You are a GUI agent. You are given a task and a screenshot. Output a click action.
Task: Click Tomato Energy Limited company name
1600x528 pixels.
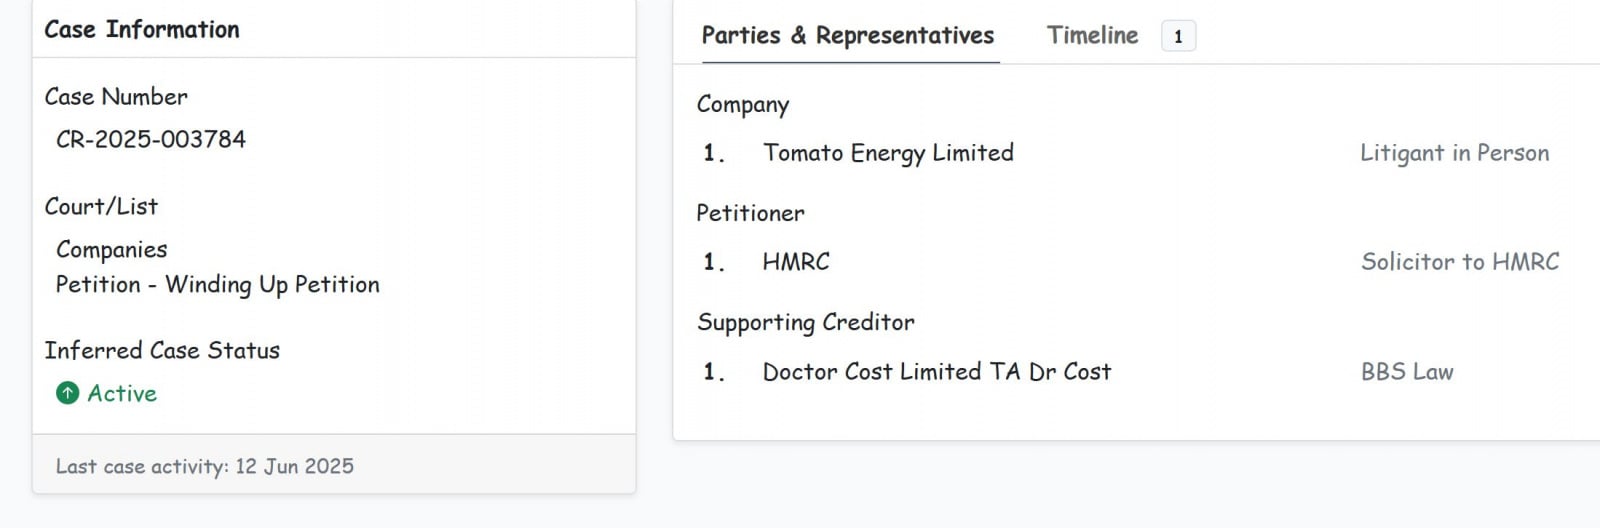pos(888,153)
